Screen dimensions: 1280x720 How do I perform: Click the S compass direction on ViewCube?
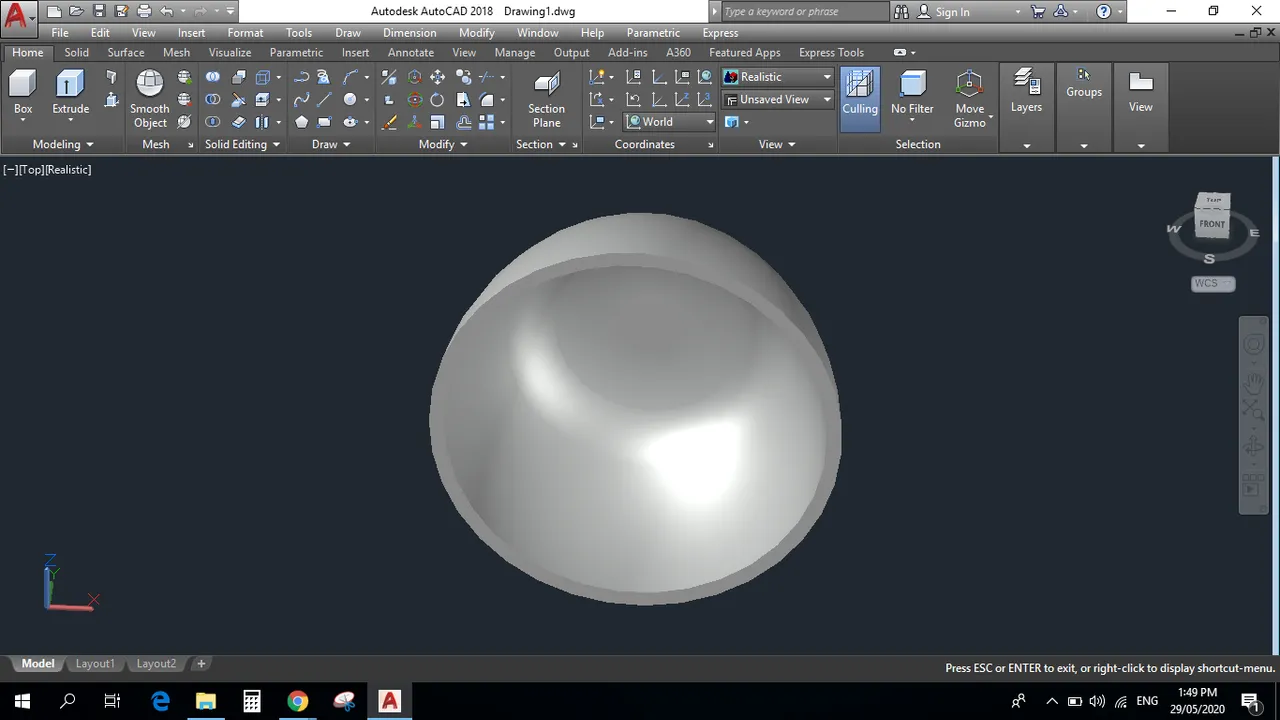pos(1209,258)
